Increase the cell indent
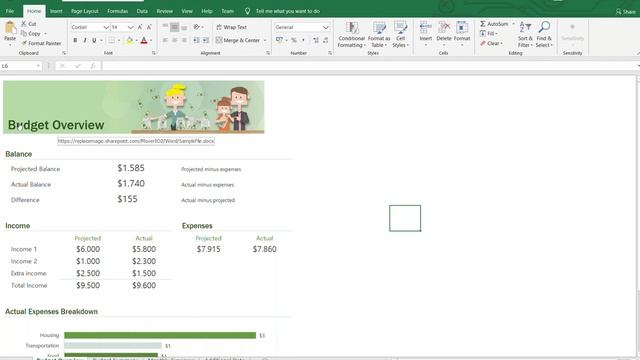The image size is (640, 360). [x=206, y=40]
